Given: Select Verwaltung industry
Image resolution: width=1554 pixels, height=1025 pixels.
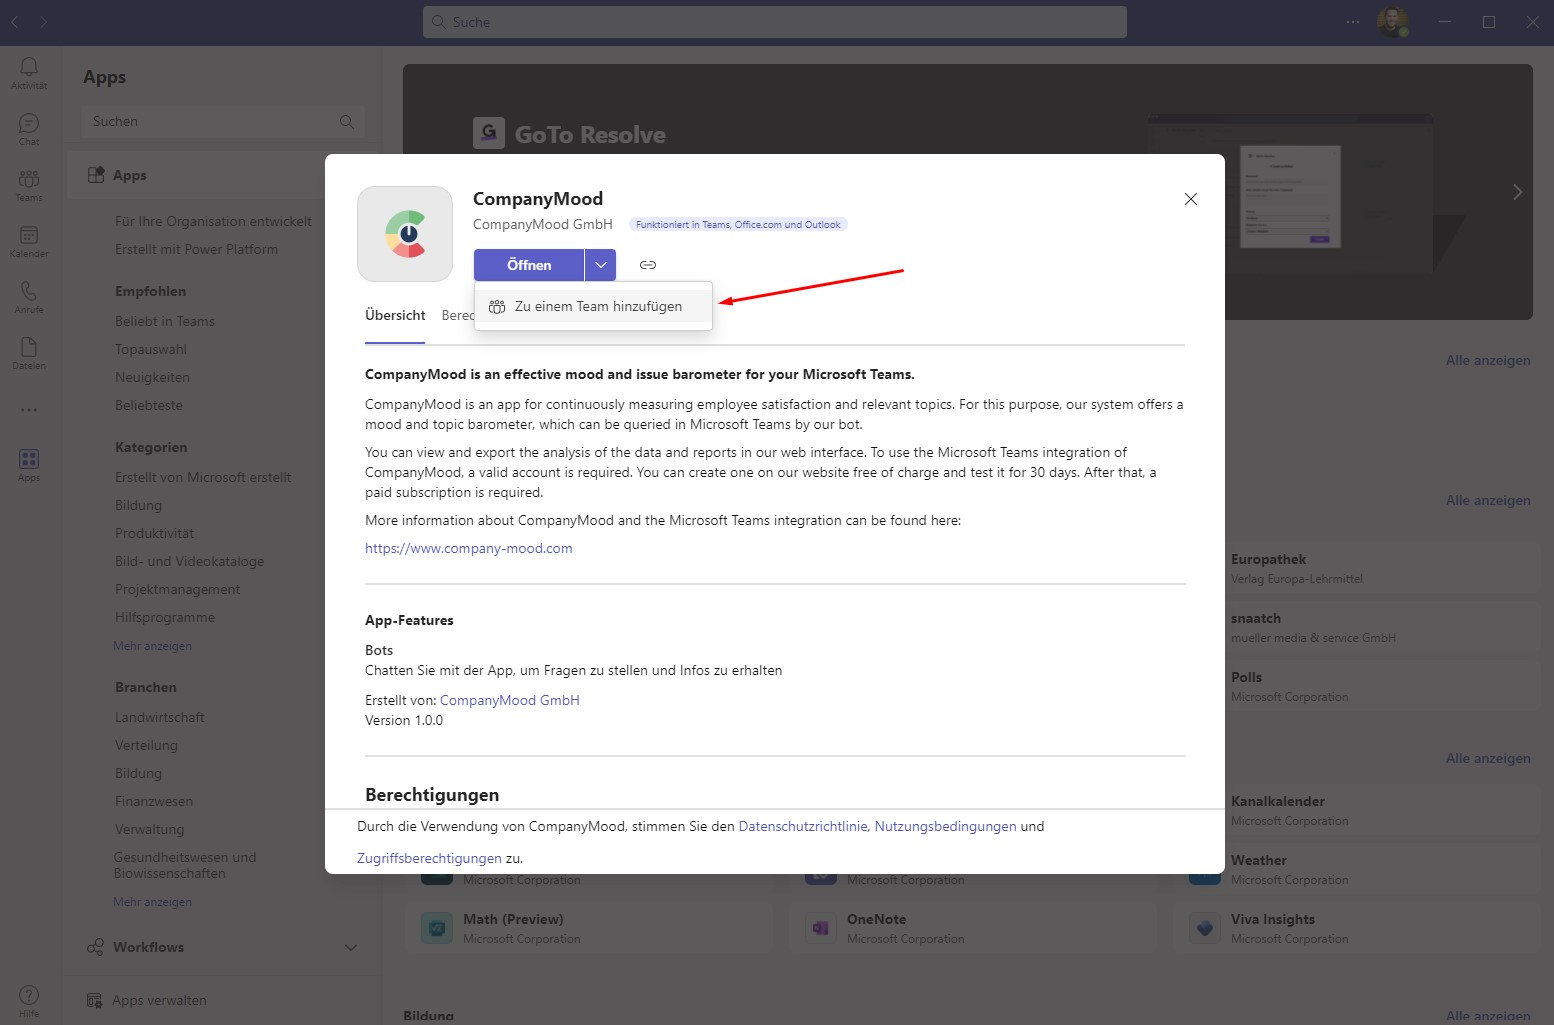Looking at the screenshot, I should [x=149, y=829].
